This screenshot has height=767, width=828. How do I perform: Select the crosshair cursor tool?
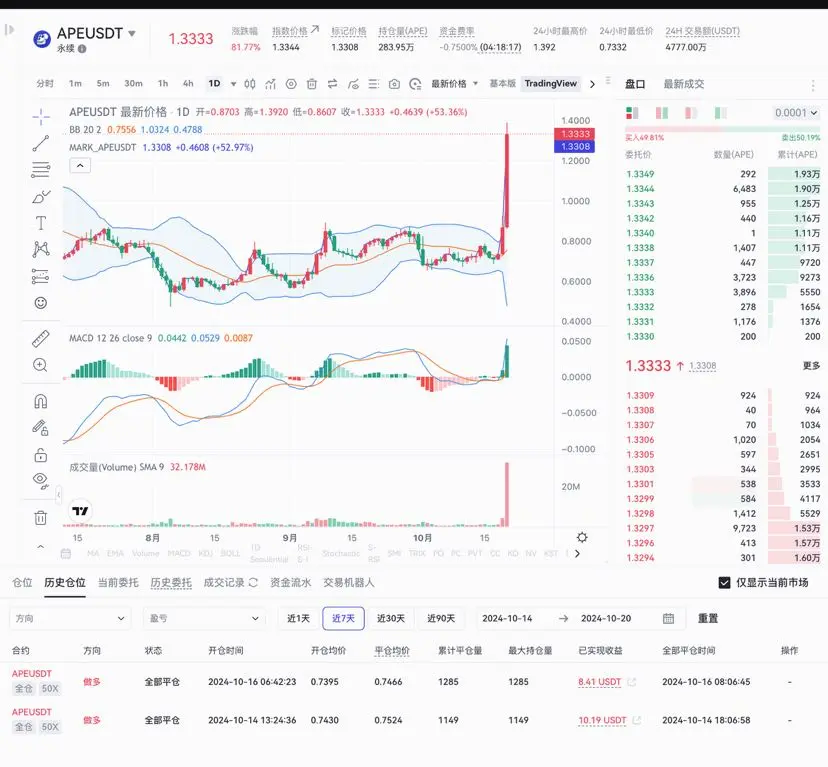[41, 117]
